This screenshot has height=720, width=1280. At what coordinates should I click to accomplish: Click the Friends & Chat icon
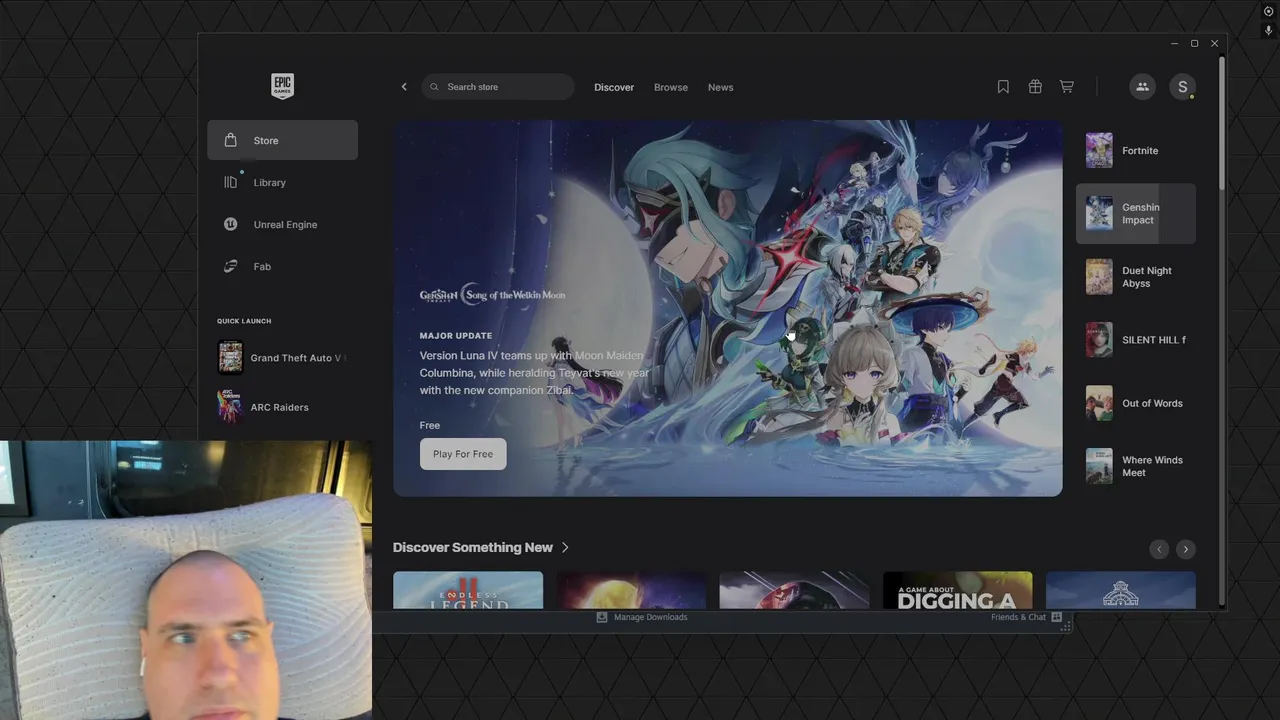tap(1056, 617)
